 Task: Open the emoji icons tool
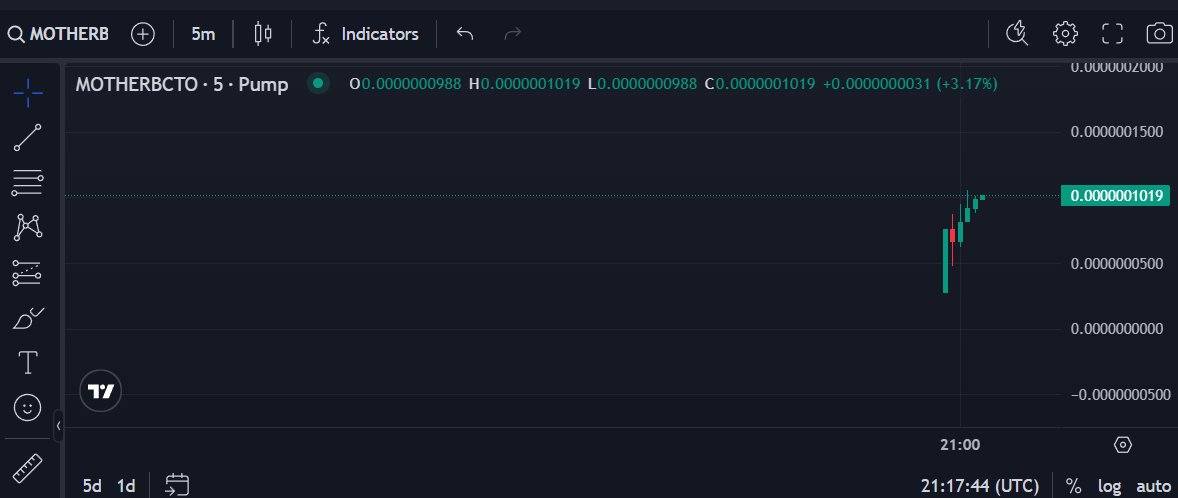pyautogui.click(x=28, y=407)
